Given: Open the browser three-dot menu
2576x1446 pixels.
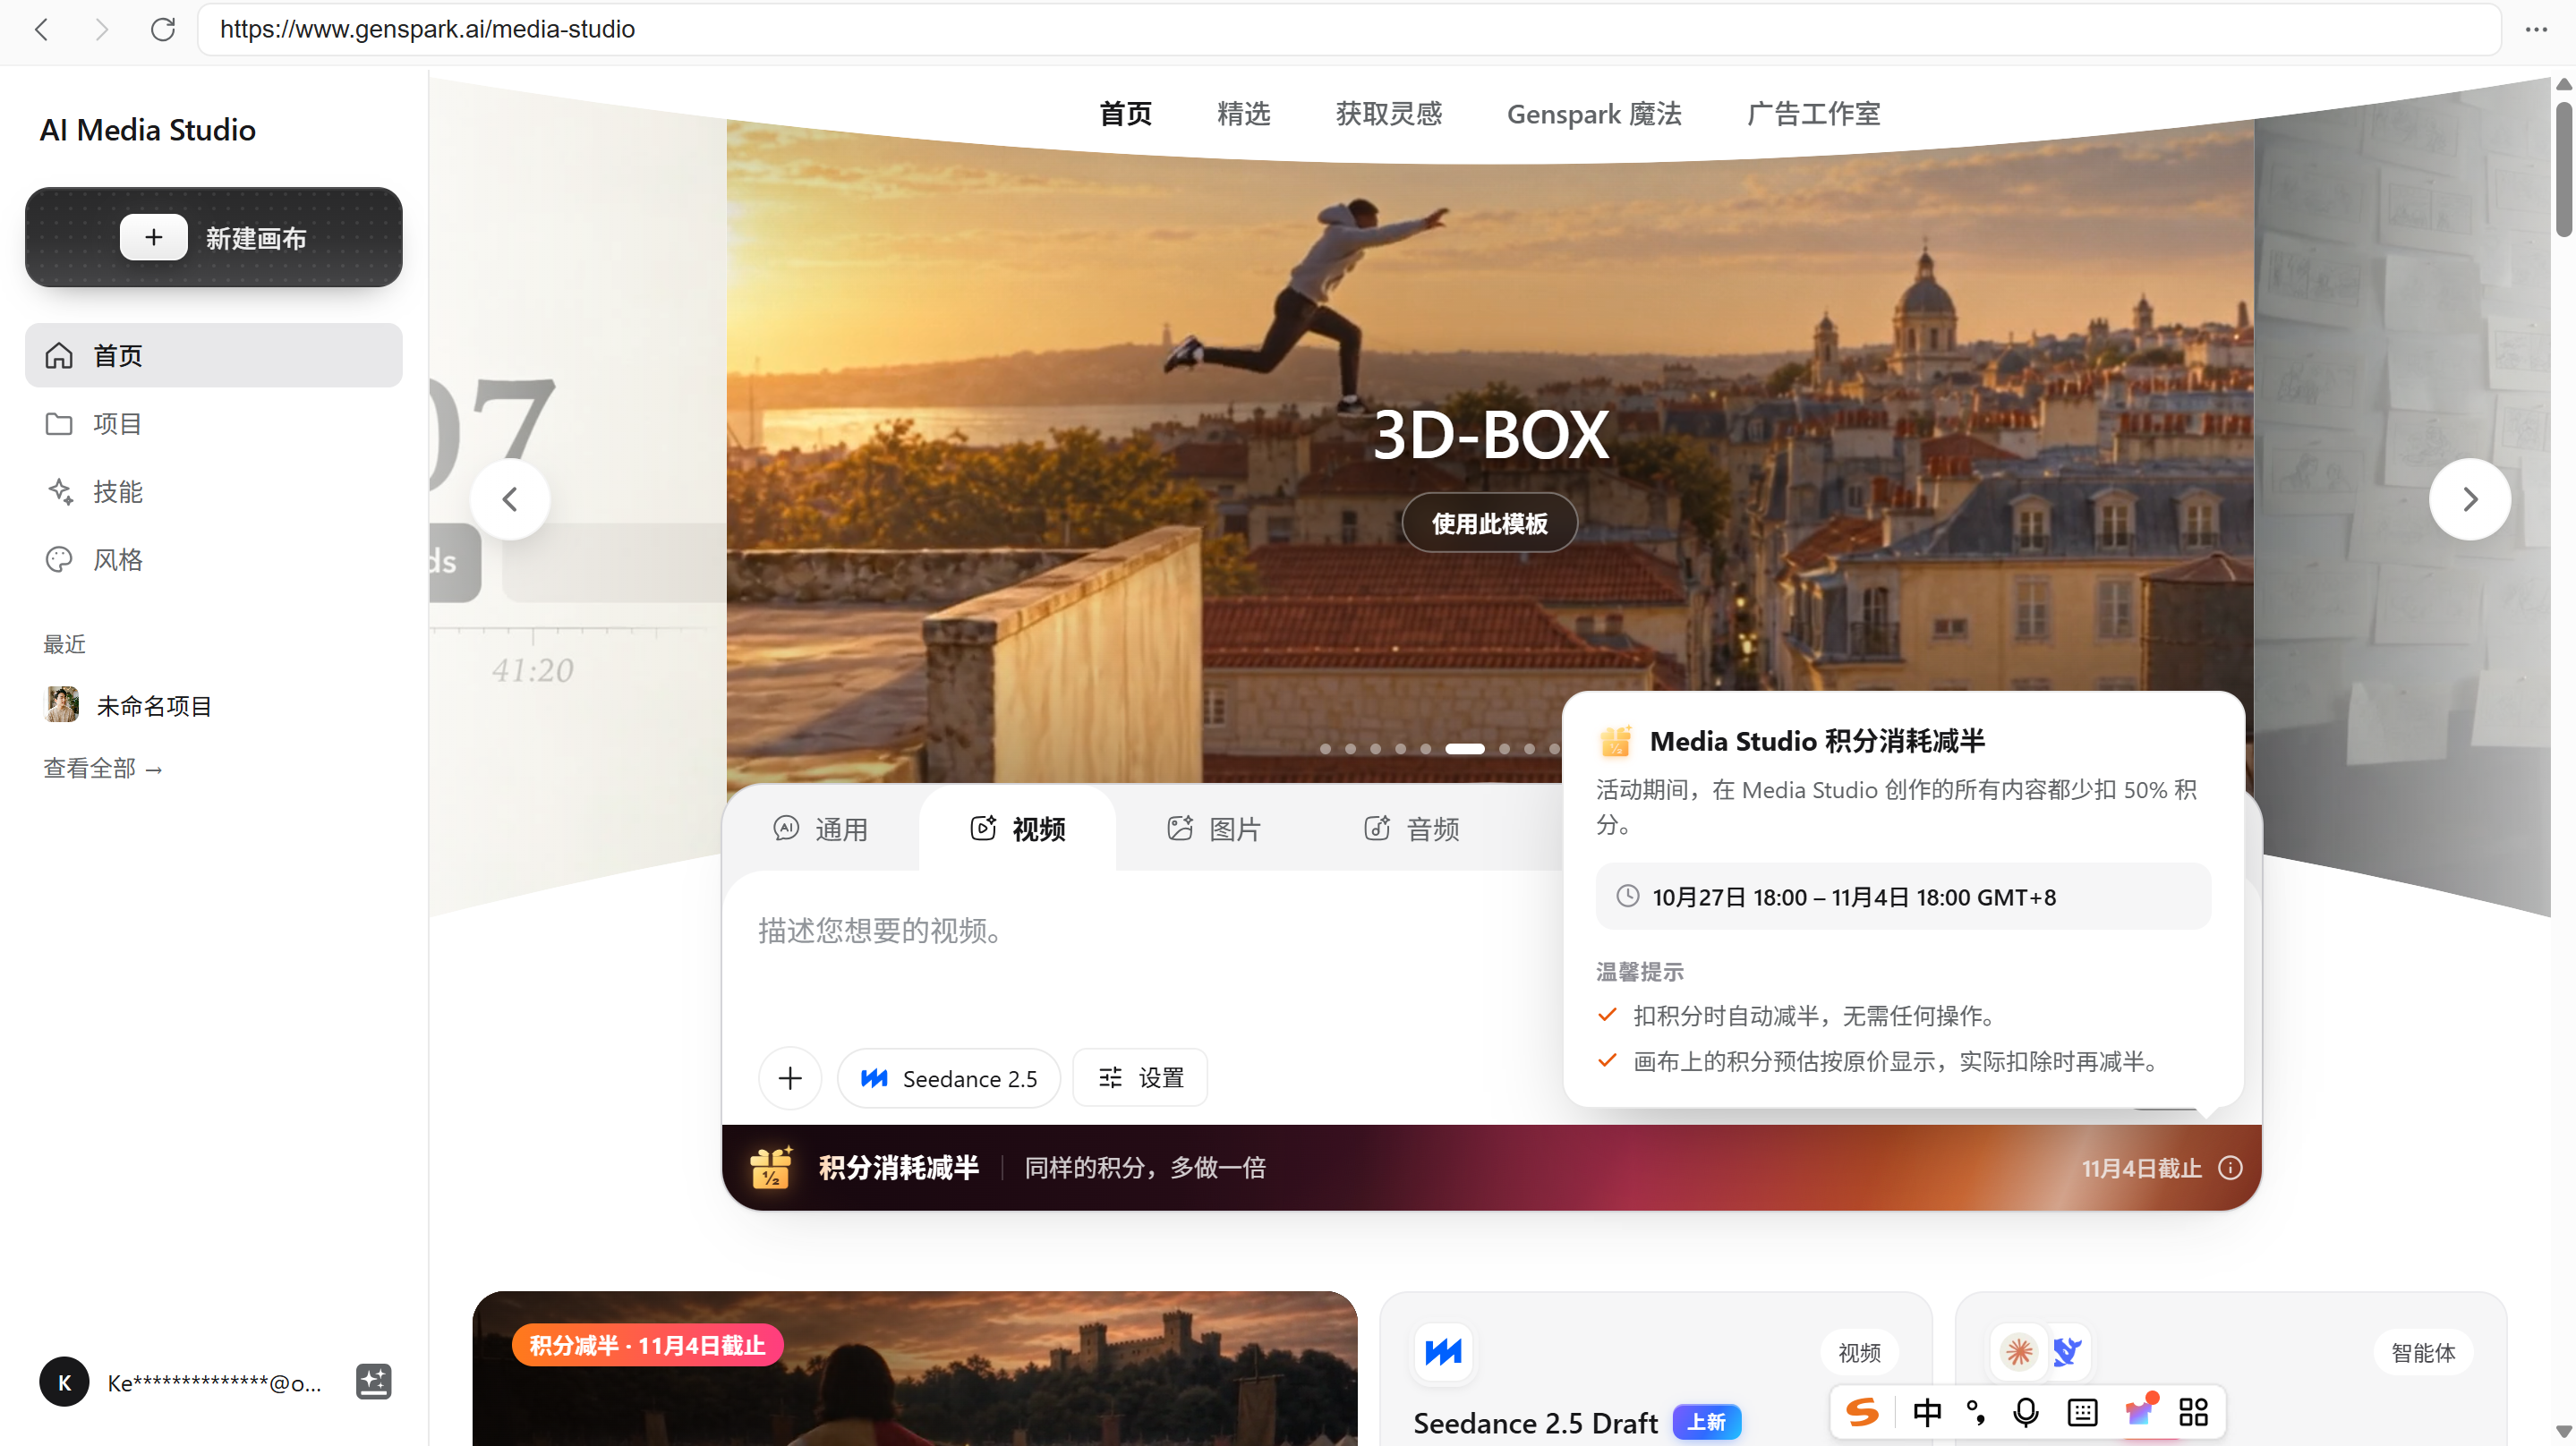Looking at the screenshot, I should point(2536,29).
